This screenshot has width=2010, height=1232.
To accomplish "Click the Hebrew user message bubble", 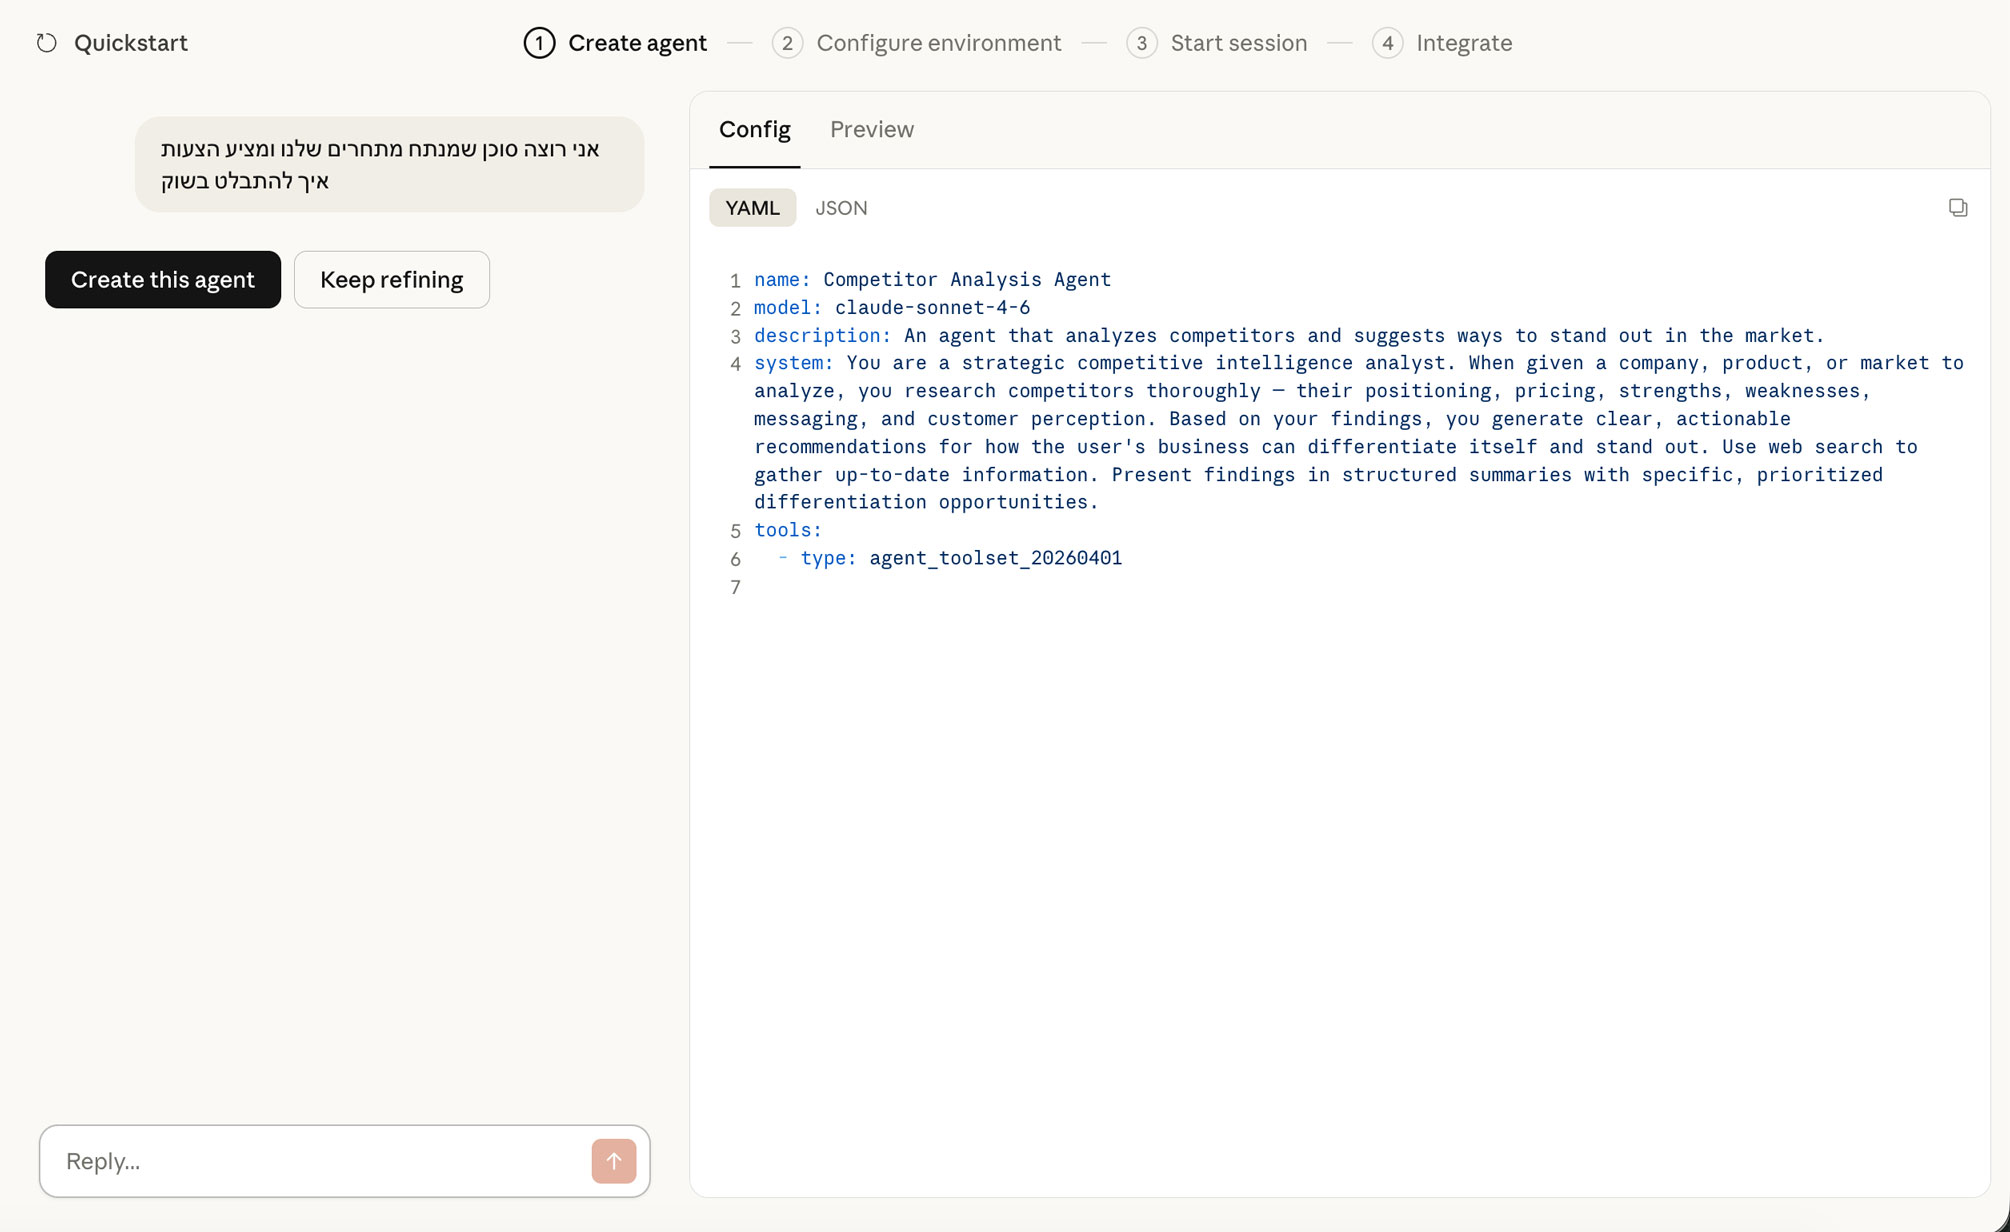I will (389, 164).
